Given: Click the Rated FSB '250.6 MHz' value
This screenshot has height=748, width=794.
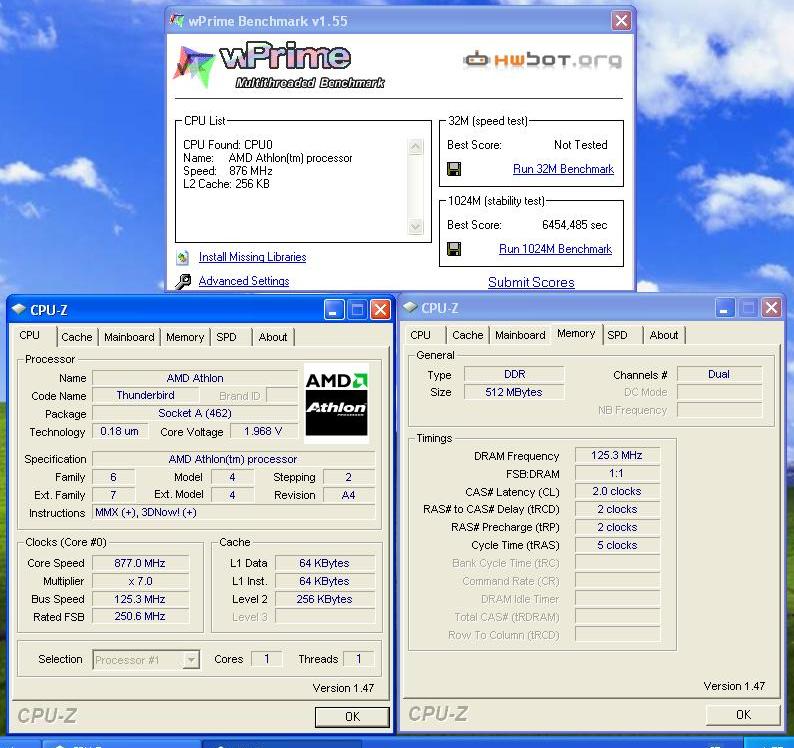Looking at the screenshot, I should [140, 616].
